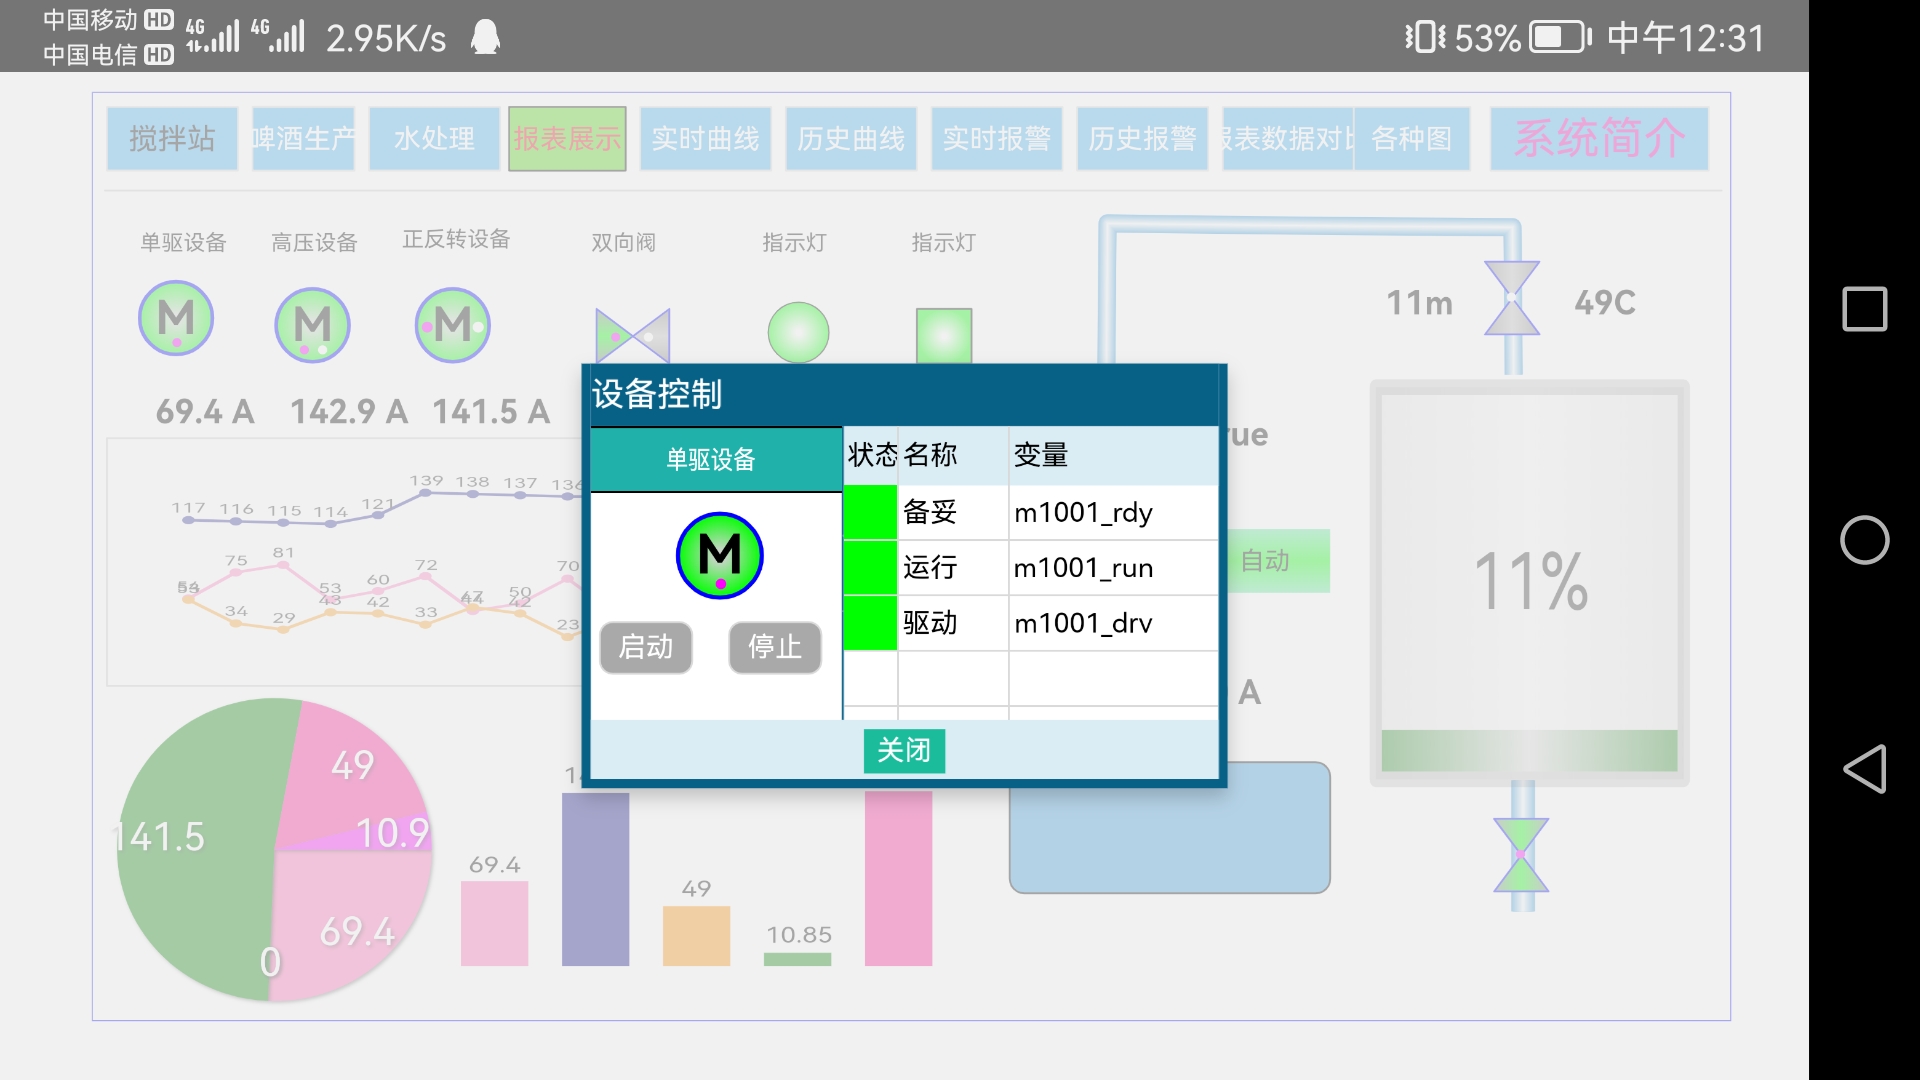The width and height of the screenshot is (1920, 1080).
Task: Click the motor icon inside the device control dialog
Action: [720, 556]
